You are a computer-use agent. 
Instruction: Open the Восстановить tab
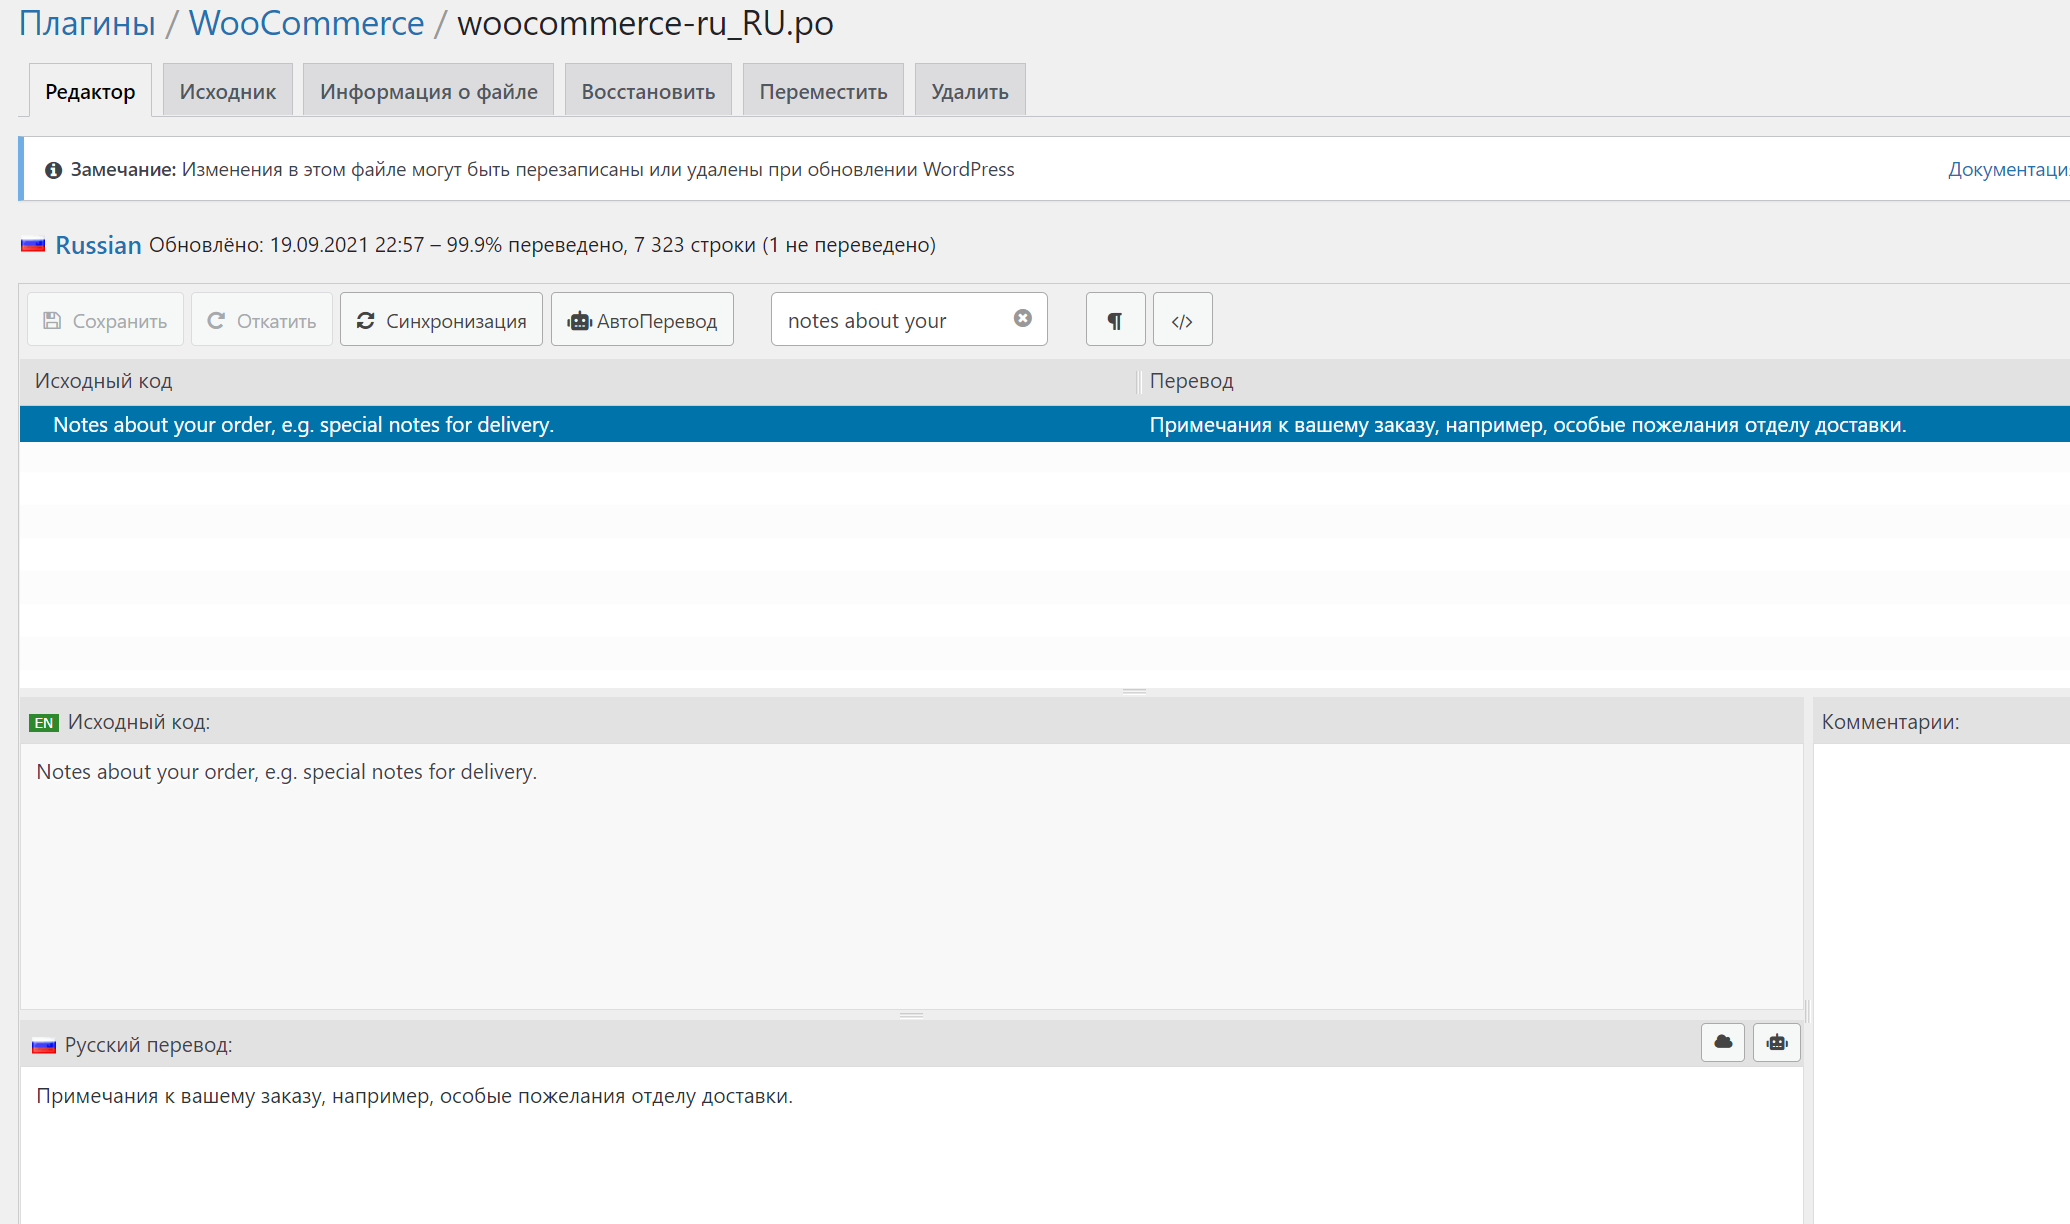[x=648, y=91]
